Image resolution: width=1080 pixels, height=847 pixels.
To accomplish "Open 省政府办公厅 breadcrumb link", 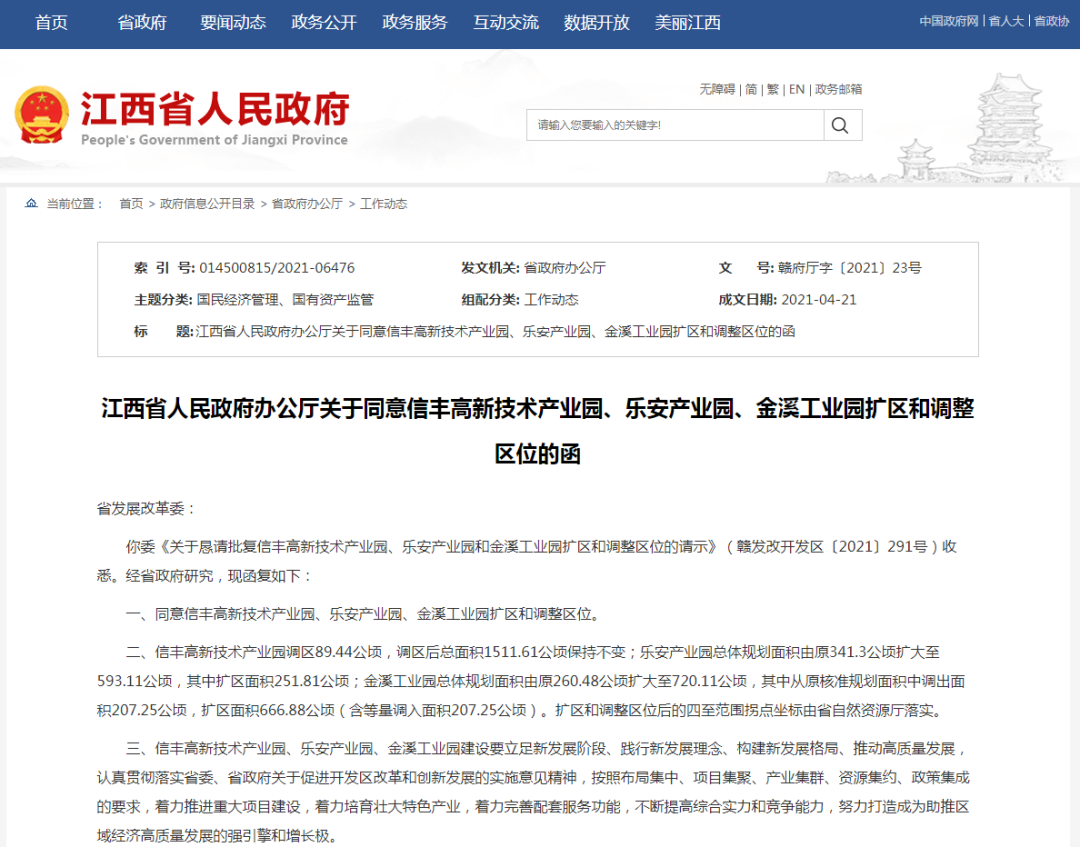I will pos(307,204).
